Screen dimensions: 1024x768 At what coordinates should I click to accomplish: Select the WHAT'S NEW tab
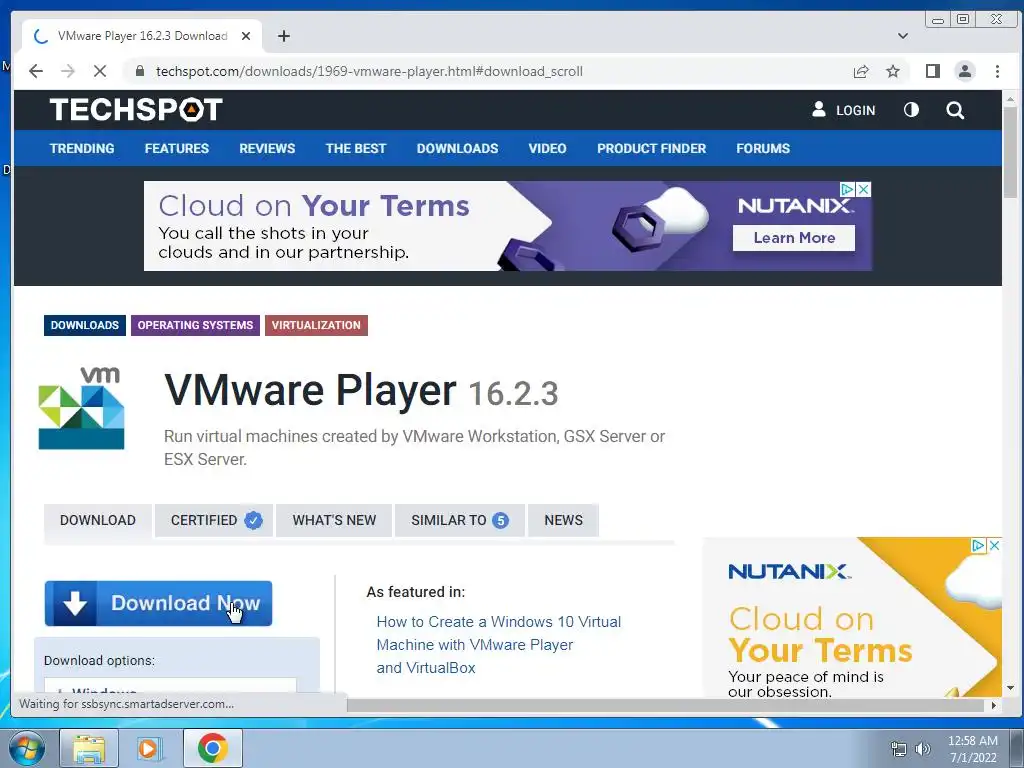334,520
